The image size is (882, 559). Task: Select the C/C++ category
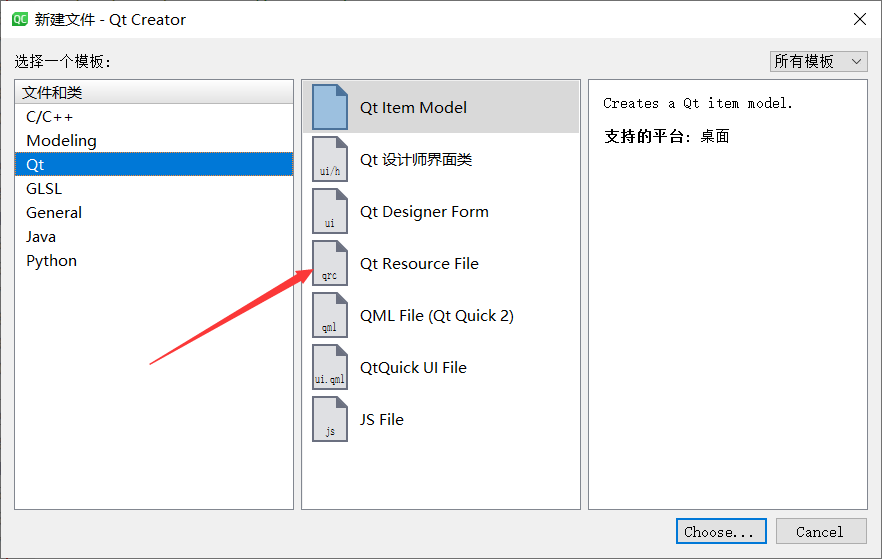pyautogui.click(x=154, y=116)
